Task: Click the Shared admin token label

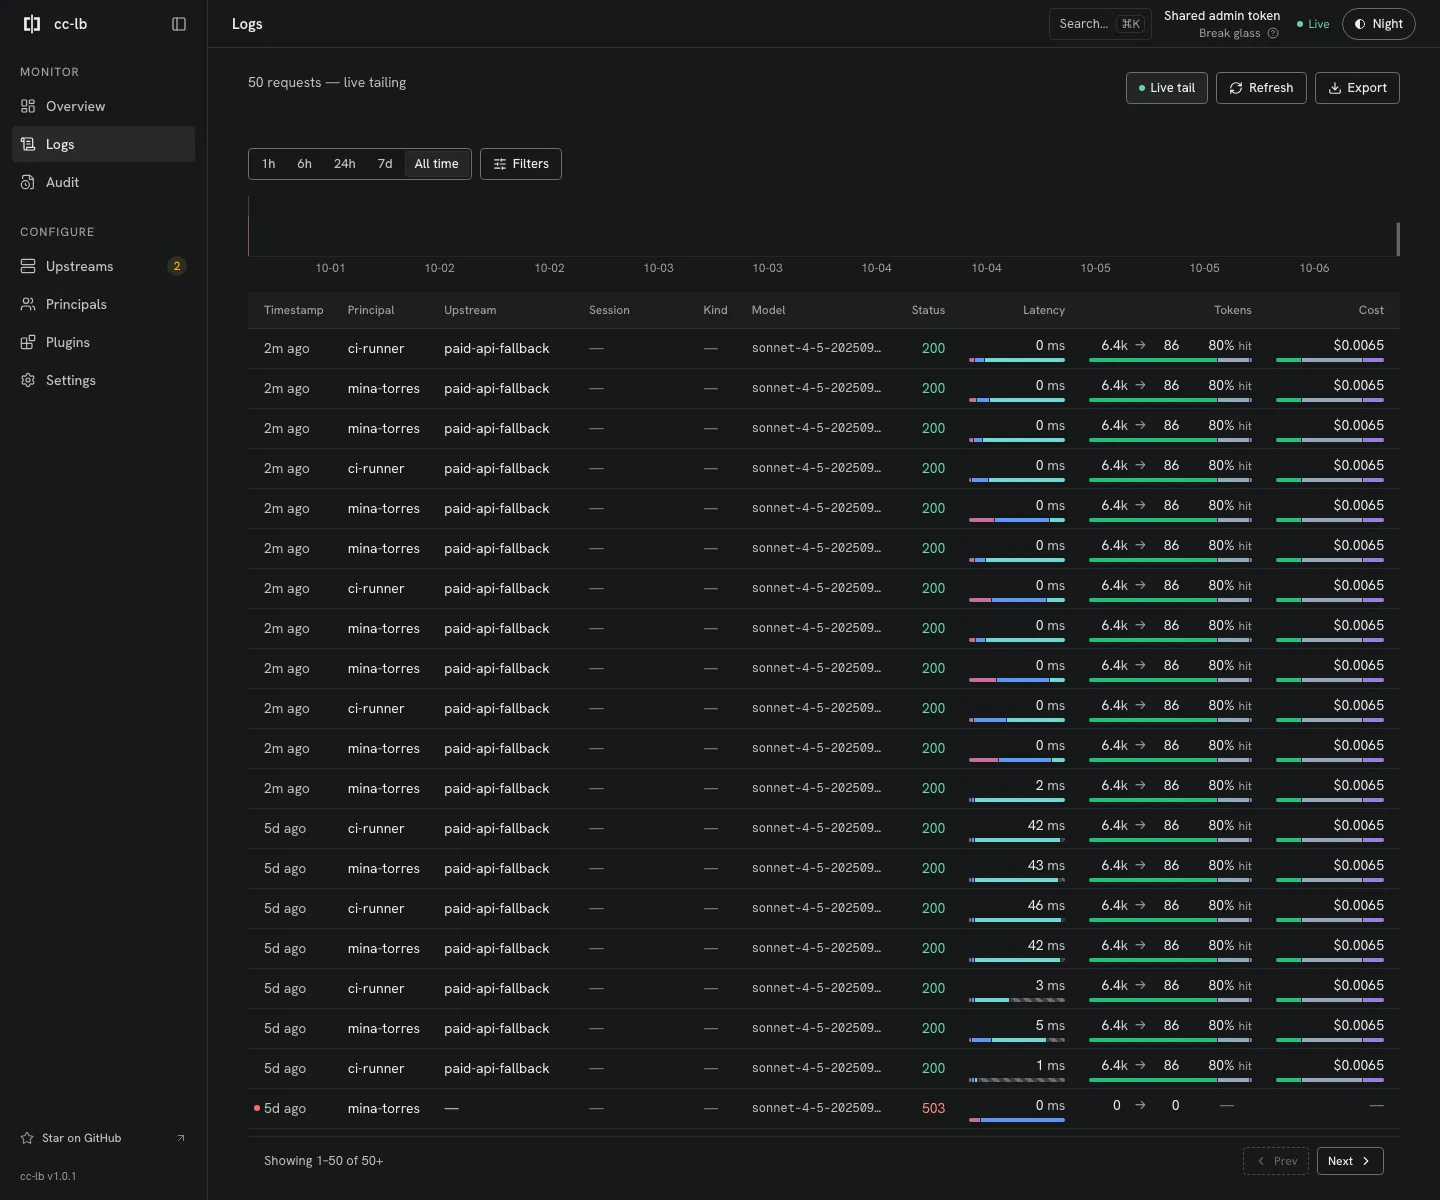Action: pos(1222,16)
